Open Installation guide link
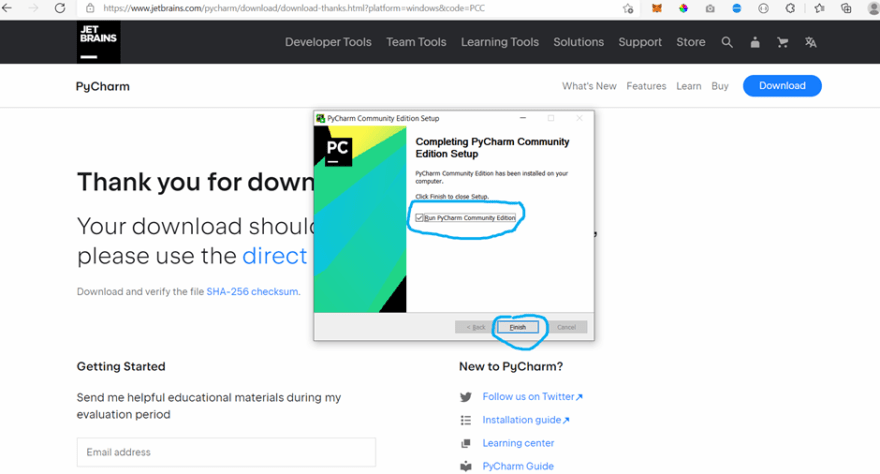The height and width of the screenshot is (474, 880). pyautogui.click(x=526, y=420)
